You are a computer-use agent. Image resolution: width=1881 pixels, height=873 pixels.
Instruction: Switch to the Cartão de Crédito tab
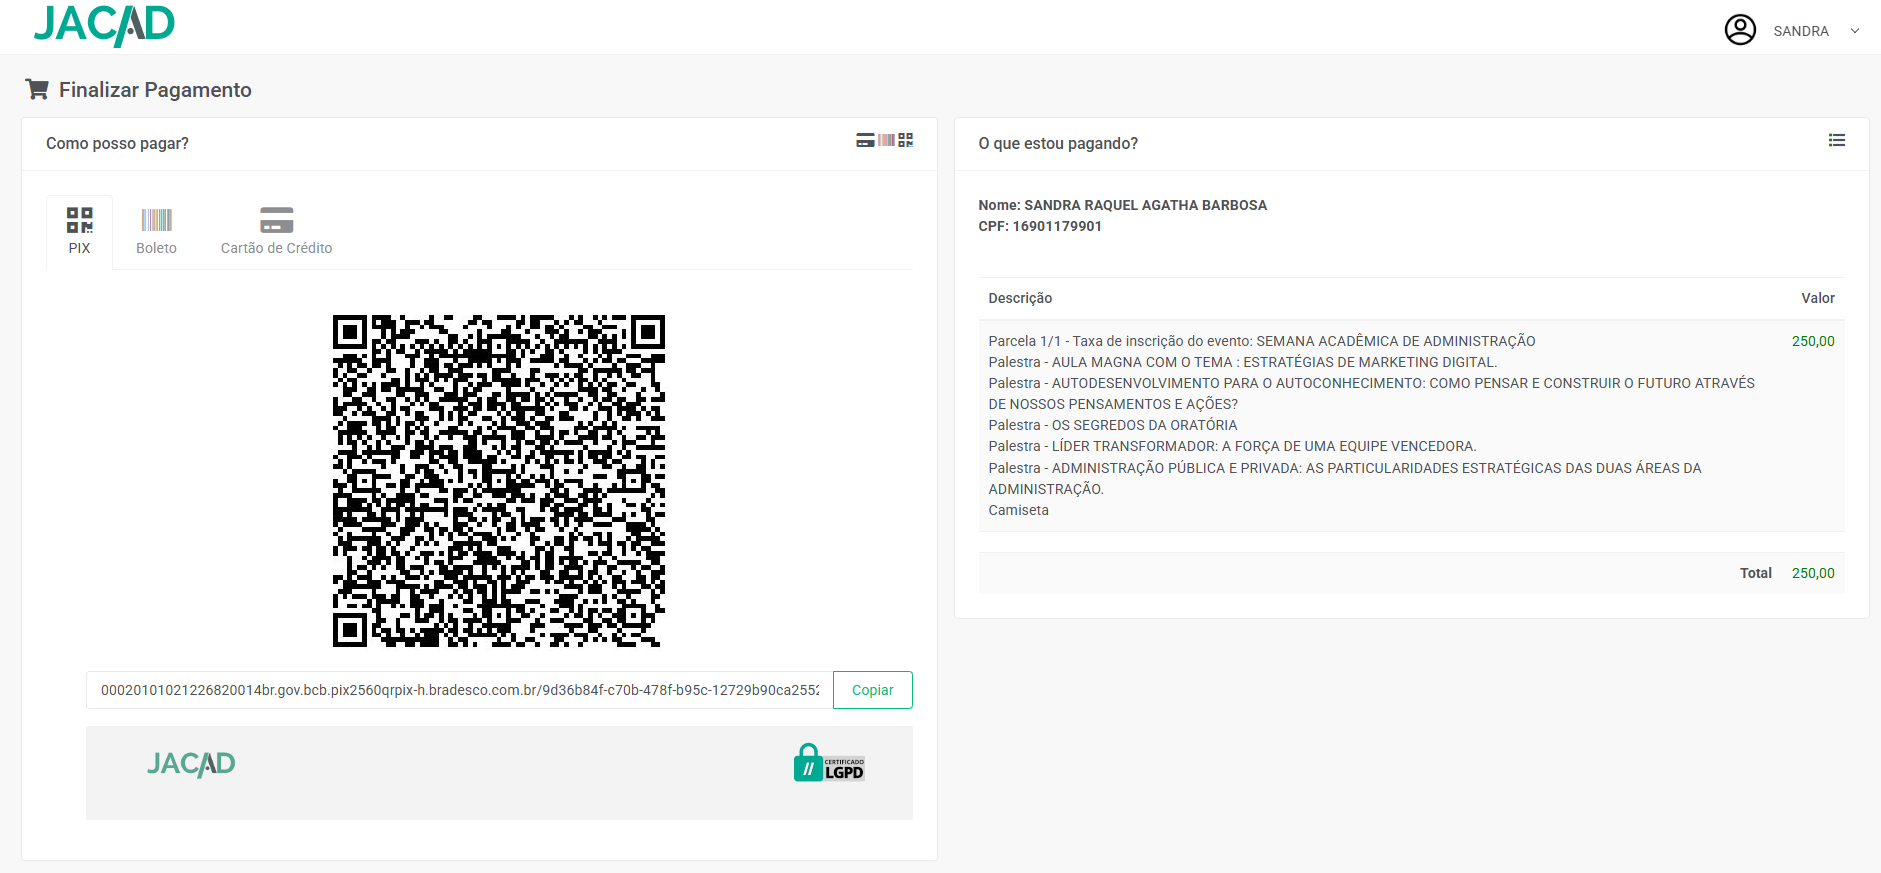pos(276,232)
